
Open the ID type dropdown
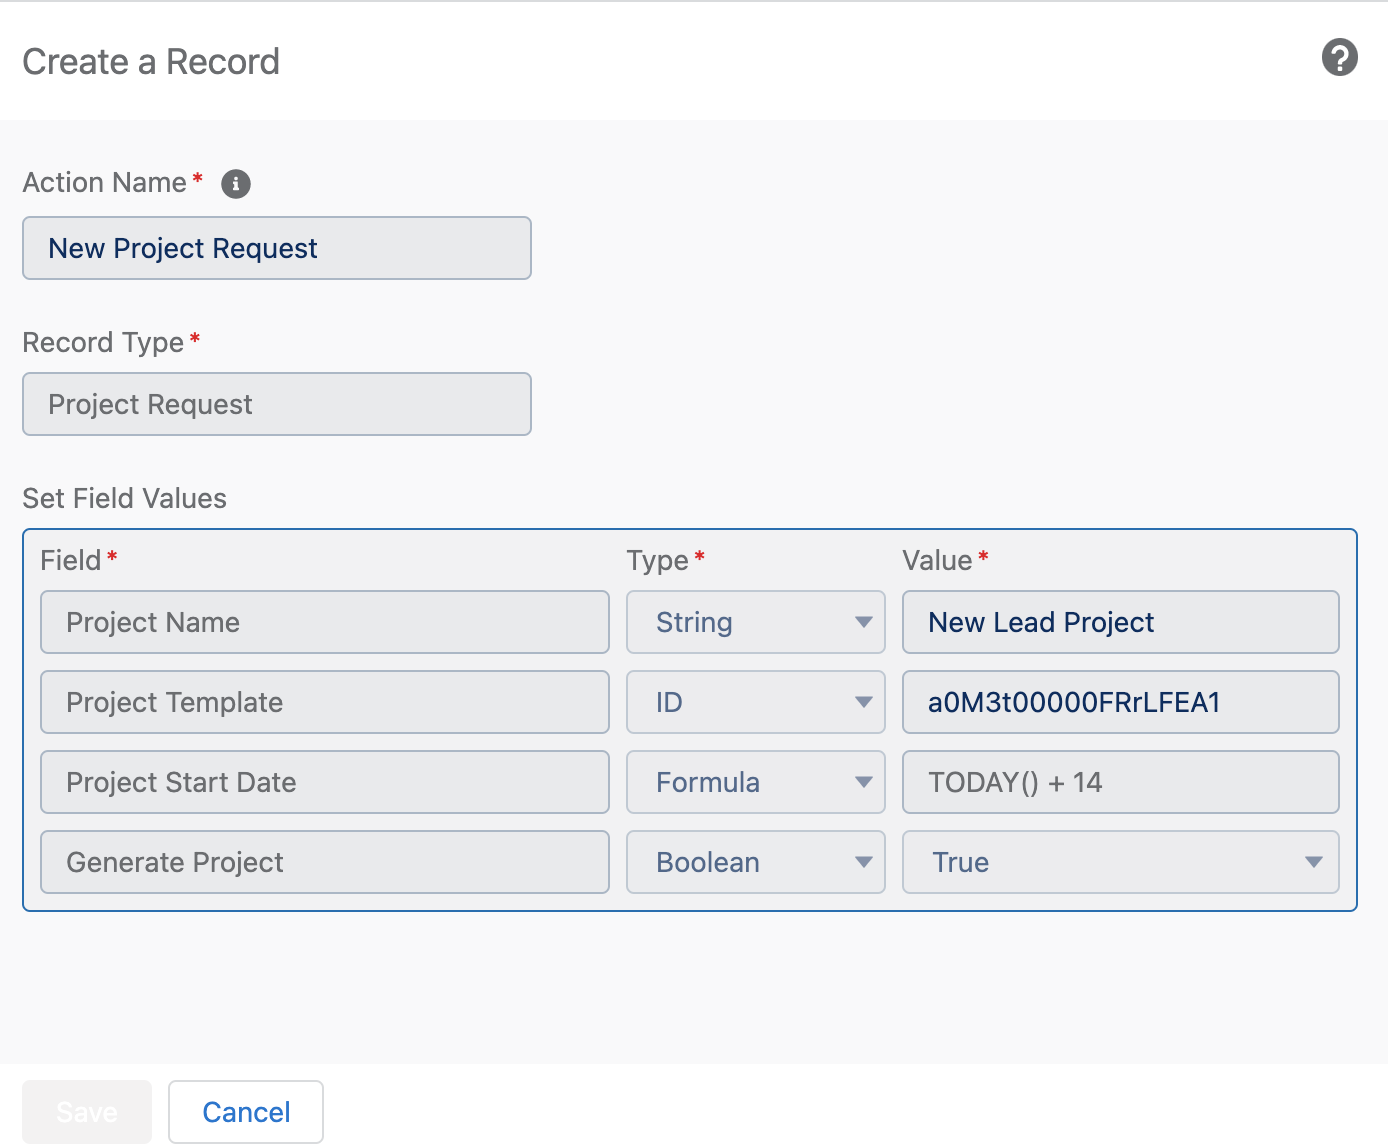tap(755, 702)
